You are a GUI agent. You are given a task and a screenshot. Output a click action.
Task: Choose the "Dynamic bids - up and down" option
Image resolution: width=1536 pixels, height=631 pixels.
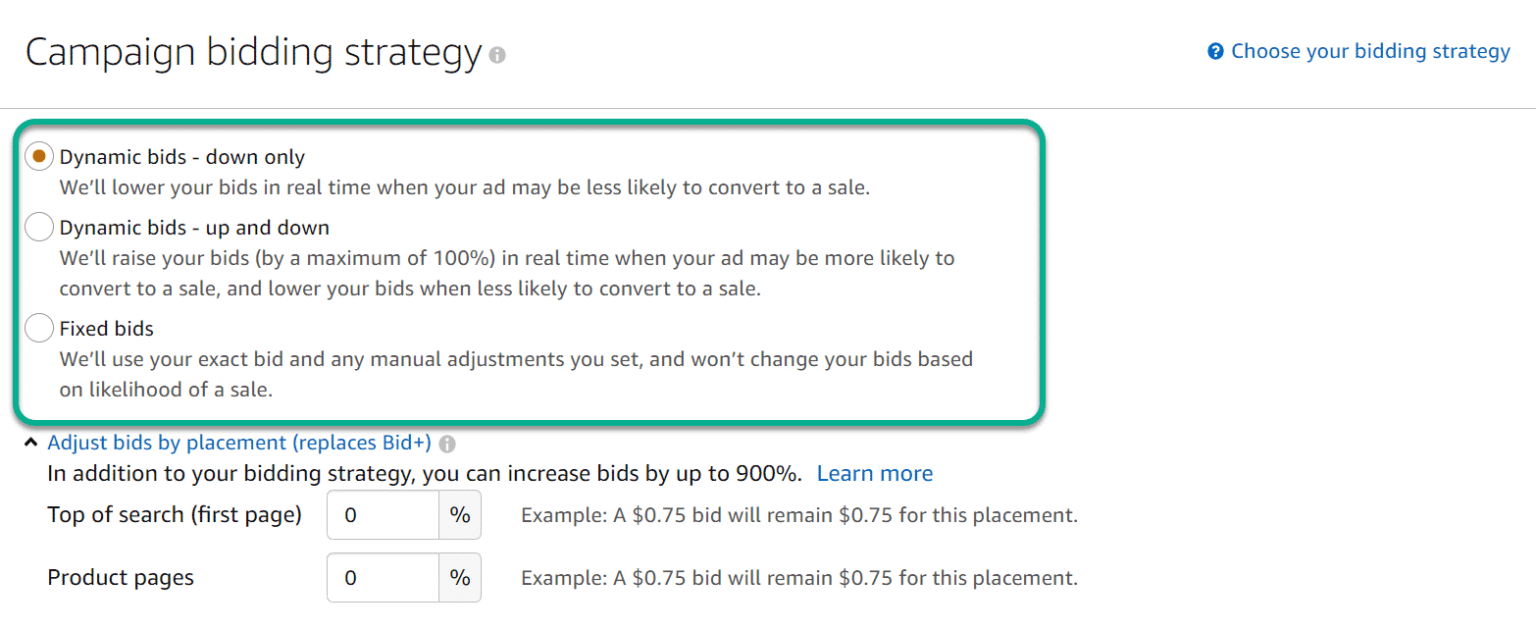coord(38,226)
